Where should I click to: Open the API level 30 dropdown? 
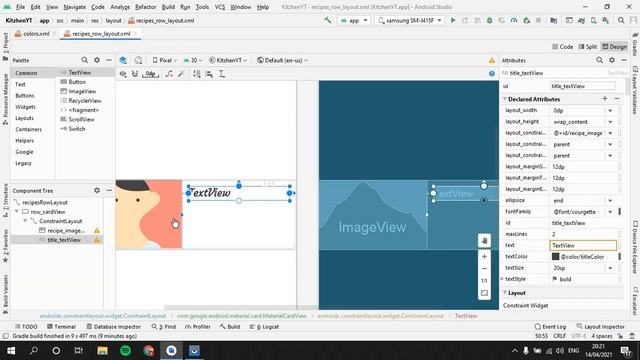click(x=192, y=60)
